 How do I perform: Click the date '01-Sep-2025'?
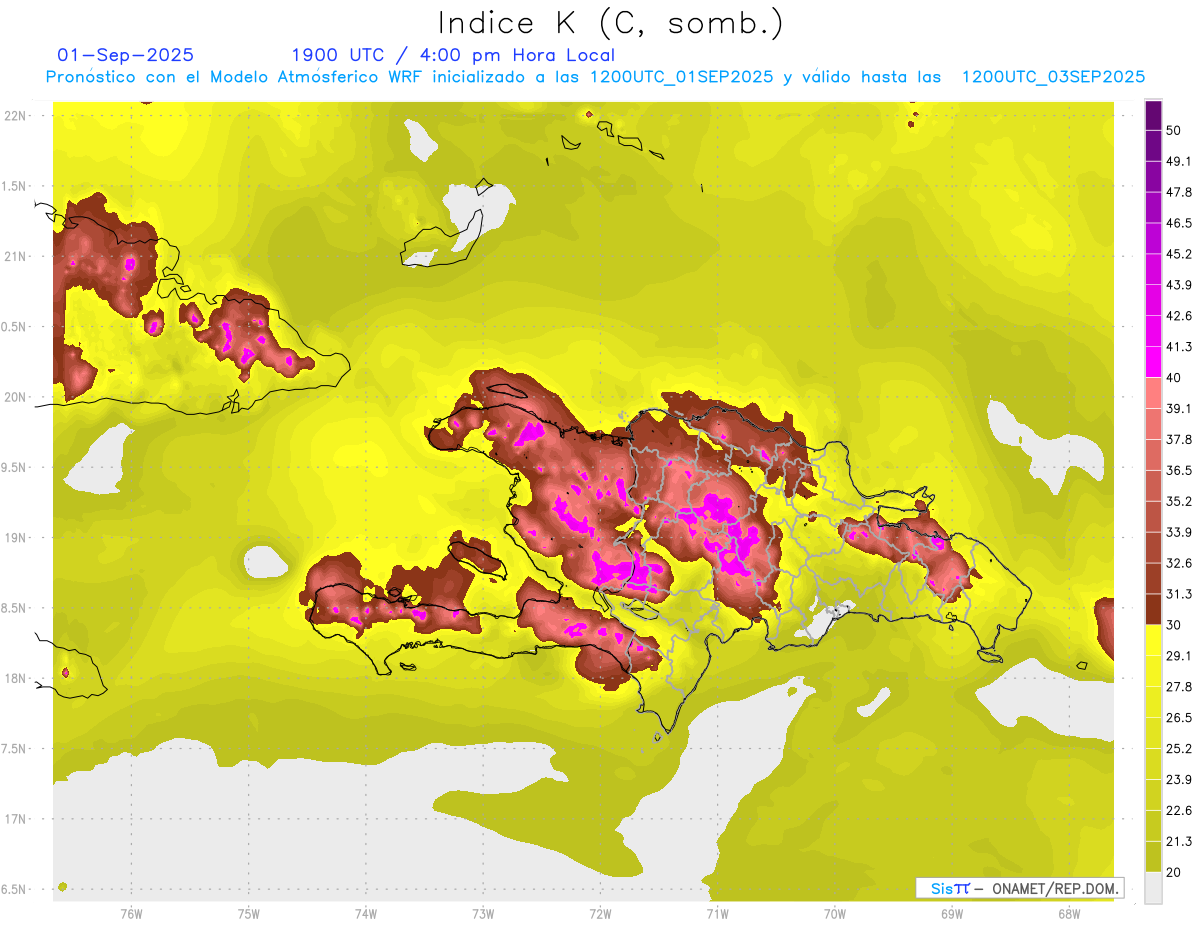[126, 54]
